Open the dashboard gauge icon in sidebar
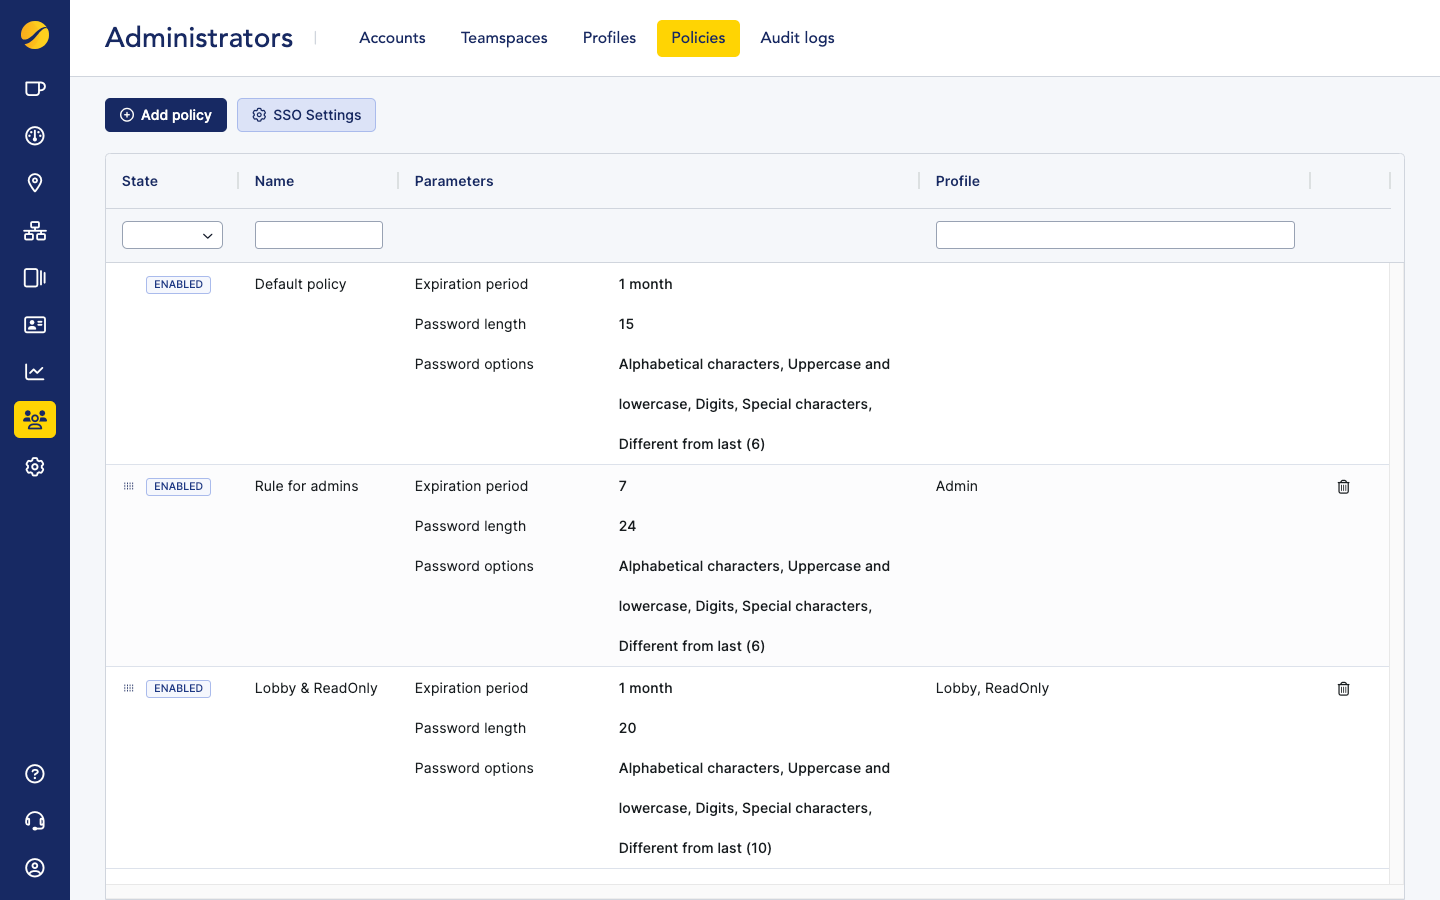The height and width of the screenshot is (900, 1440). tap(35, 135)
